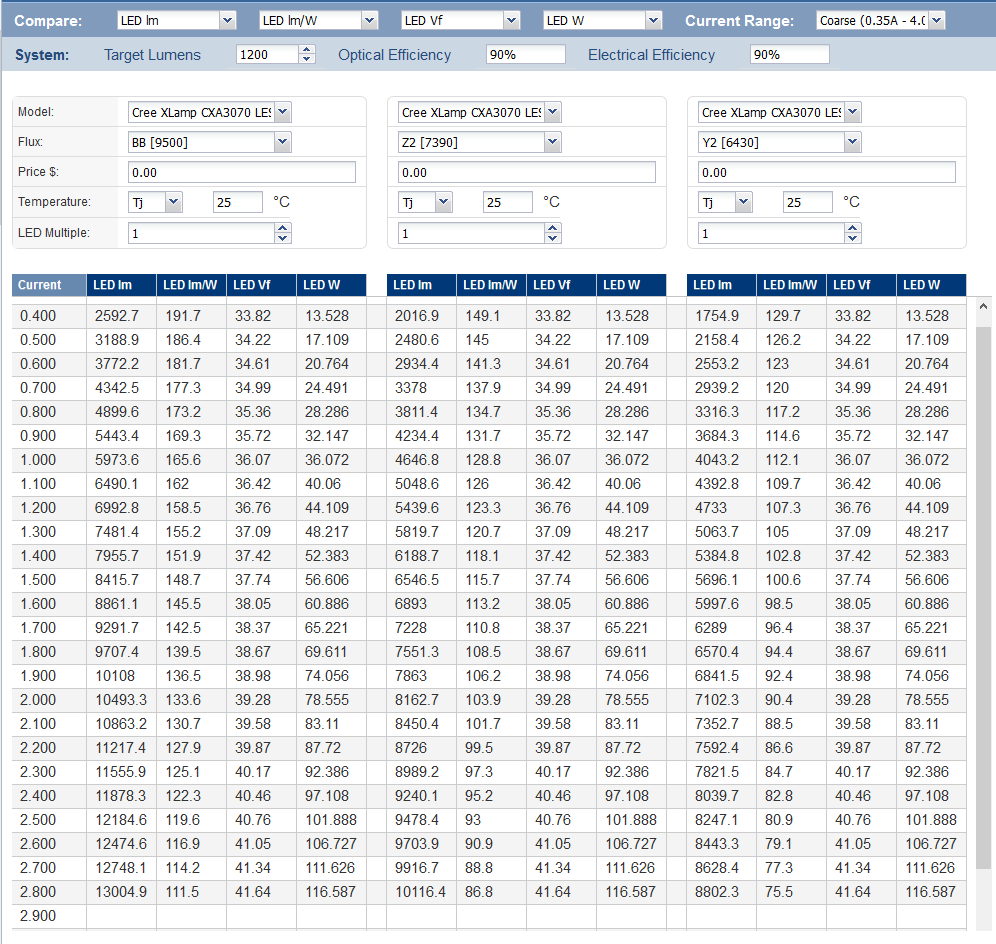Decrease first LED Multiple with down arrow
The width and height of the screenshot is (996, 944).
pyautogui.click(x=283, y=238)
